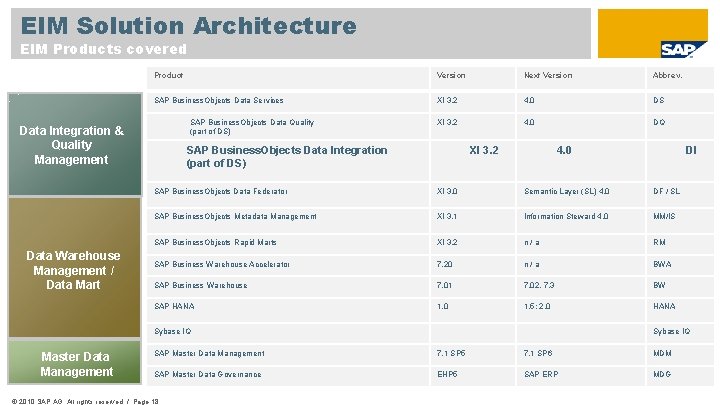Image resolution: width=720 pixels, height=405 pixels.
Task: Select SAP BusinessObjects Data Federator entry
Action: [220, 191]
